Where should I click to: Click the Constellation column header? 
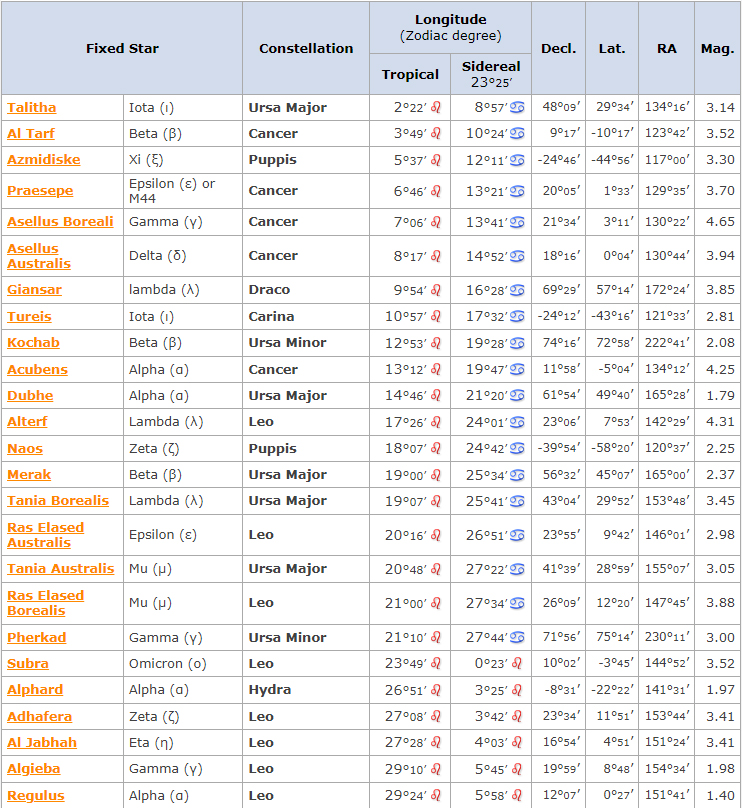(306, 48)
